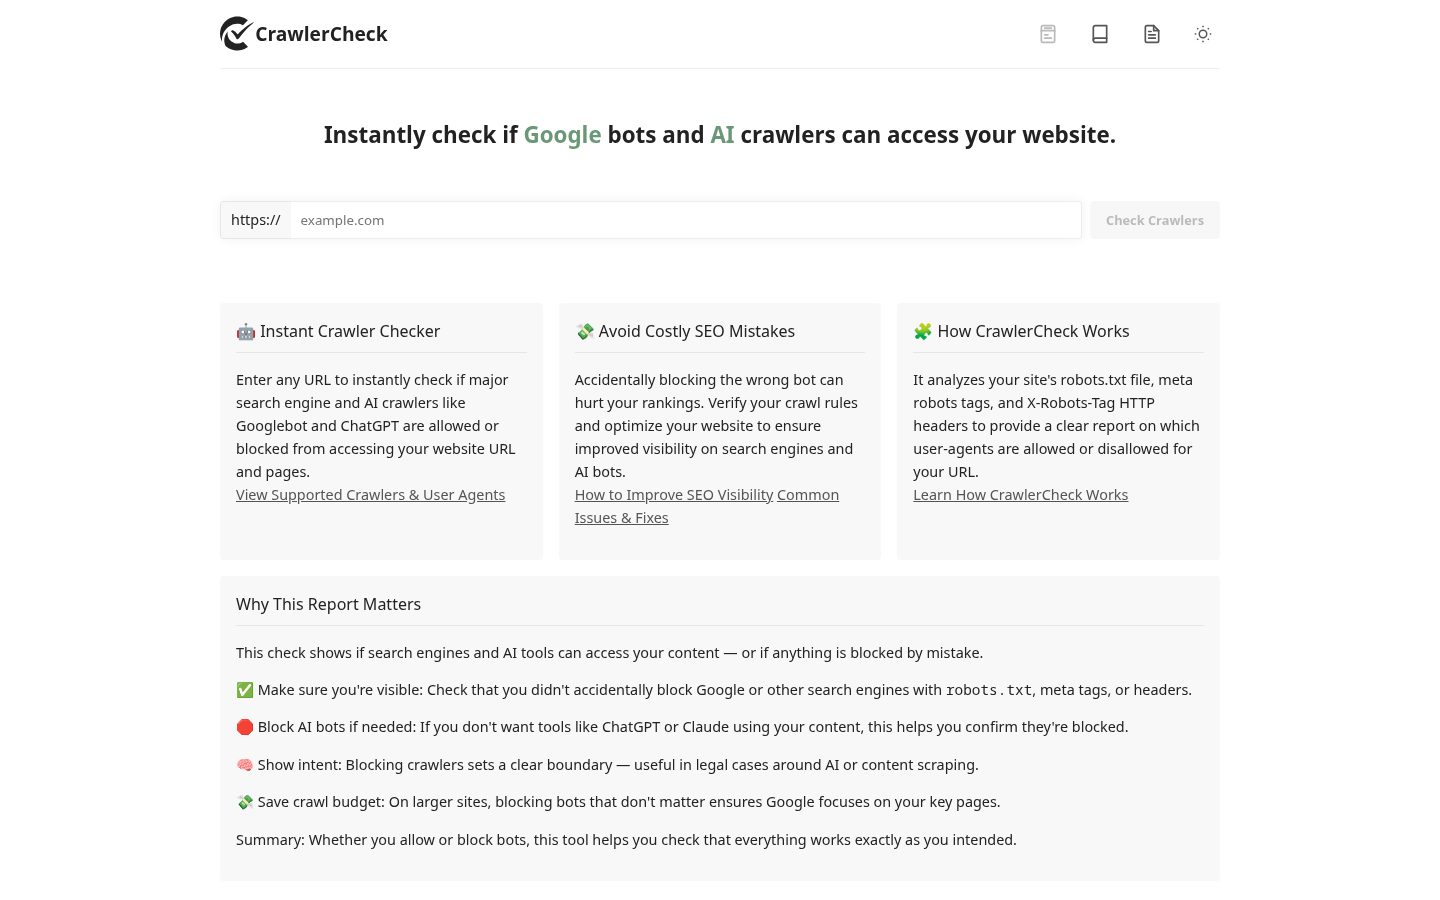
Task: Open View Supported Crawlers & User Agents link
Action: 370,495
